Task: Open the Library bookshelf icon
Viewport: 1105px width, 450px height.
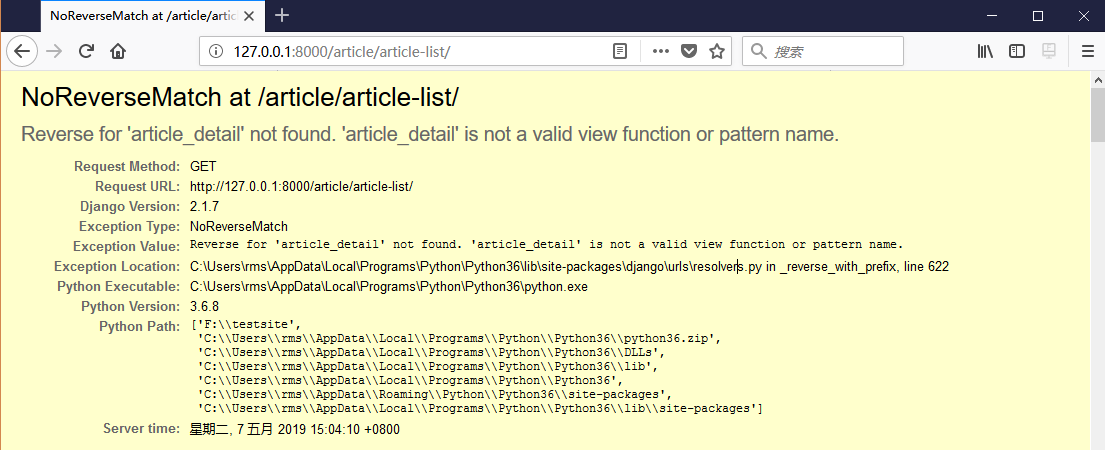Action: tap(985, 52)
